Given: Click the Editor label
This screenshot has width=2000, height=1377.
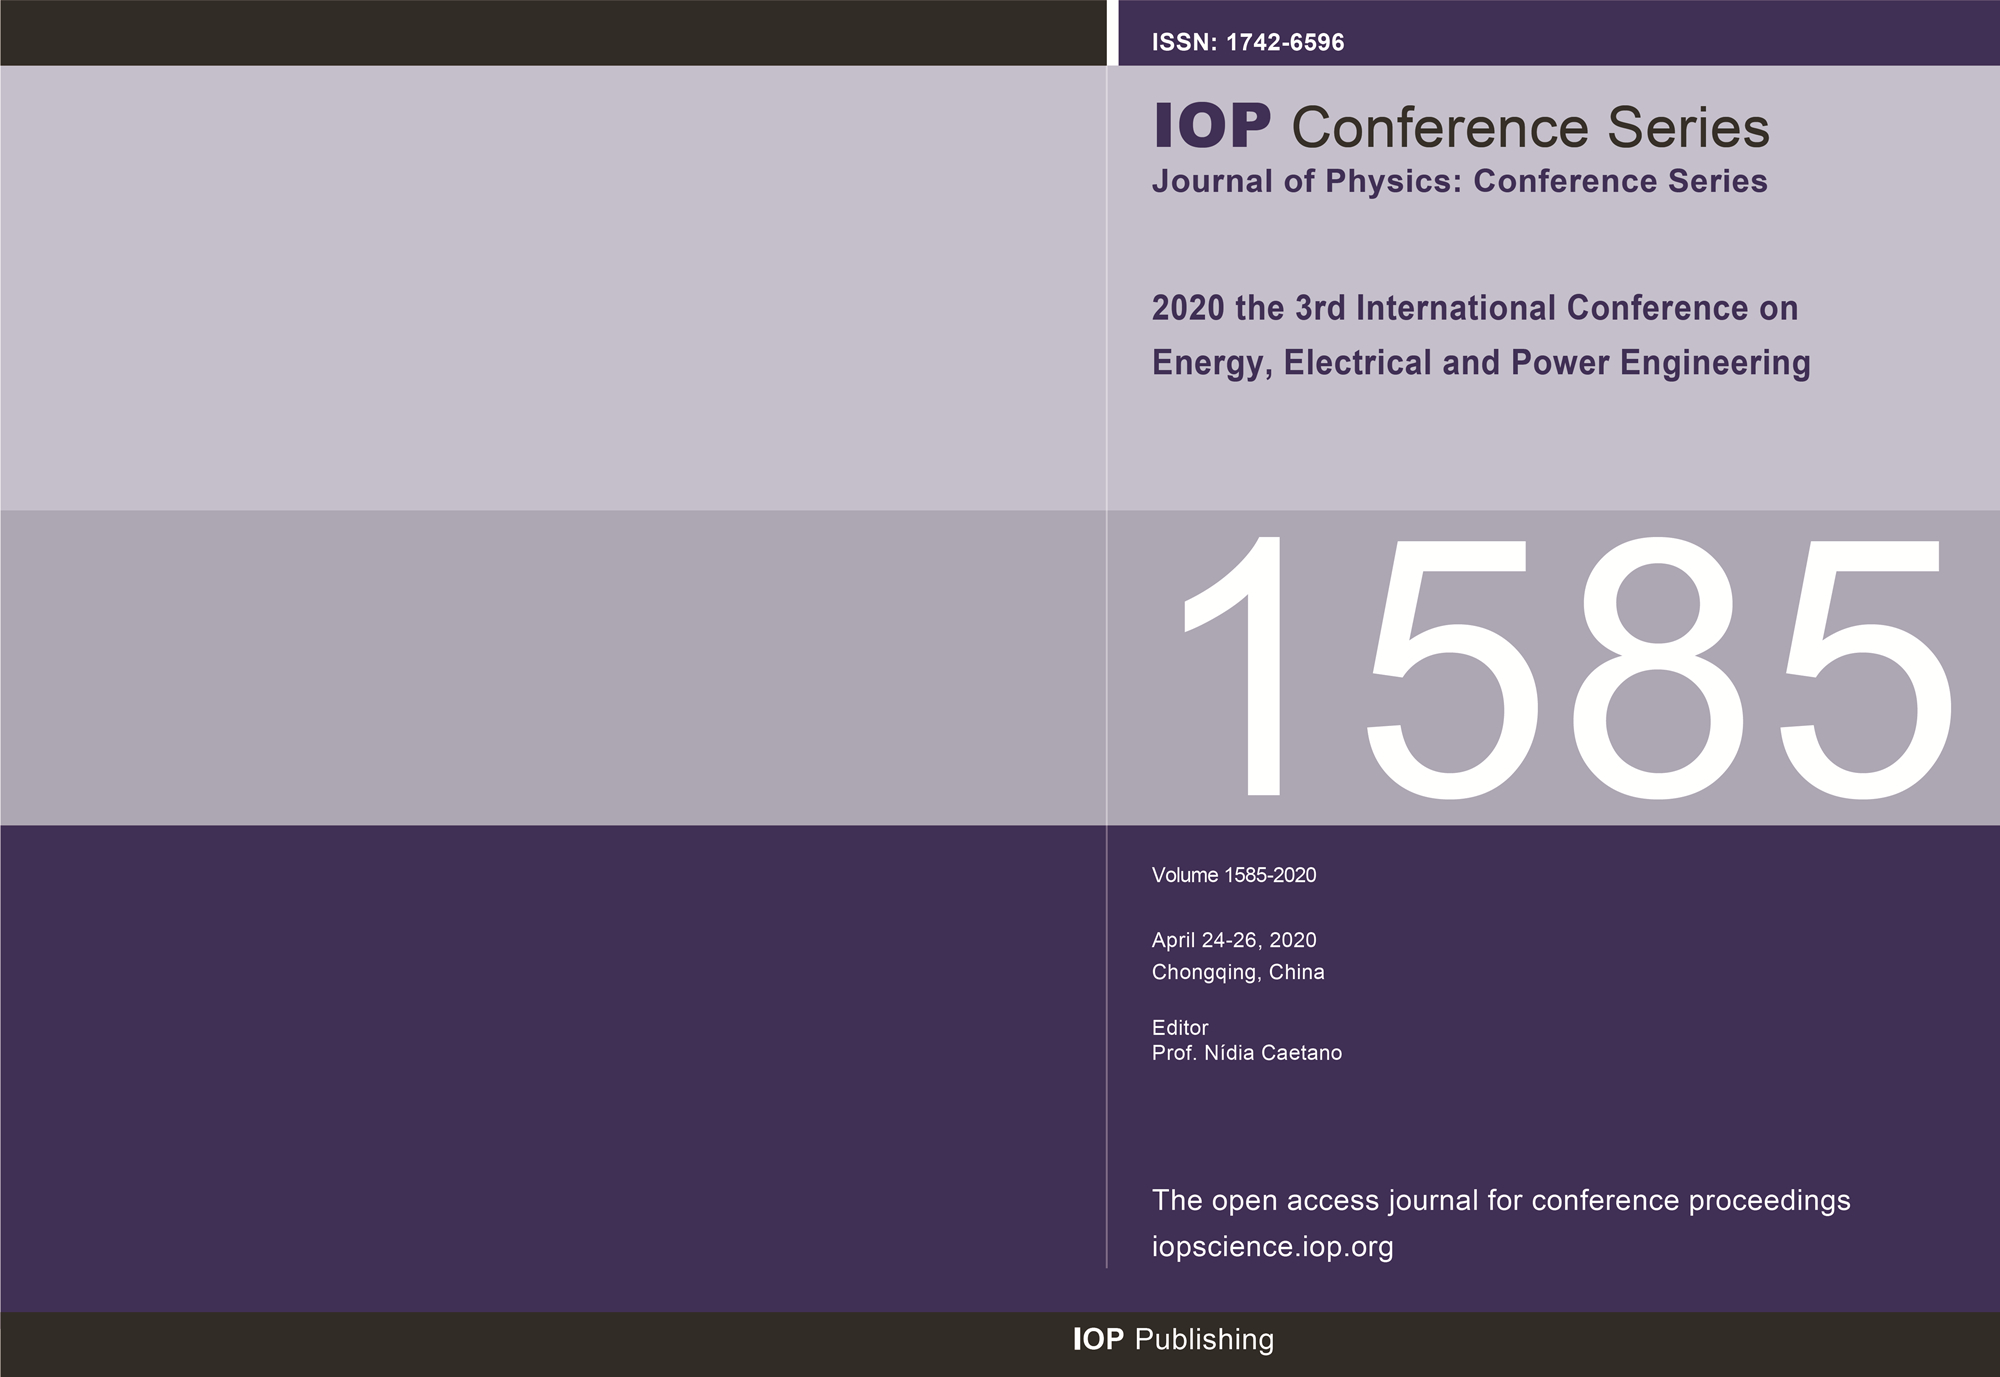Looking at the screenshot, I should coord(1180,1027).
